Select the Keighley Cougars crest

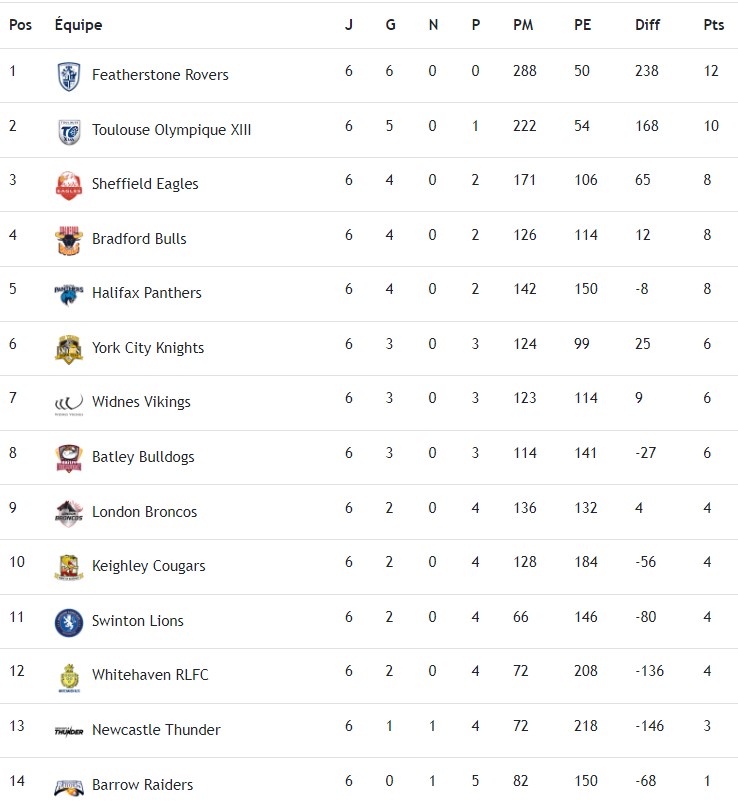click(x=68, y=567)
